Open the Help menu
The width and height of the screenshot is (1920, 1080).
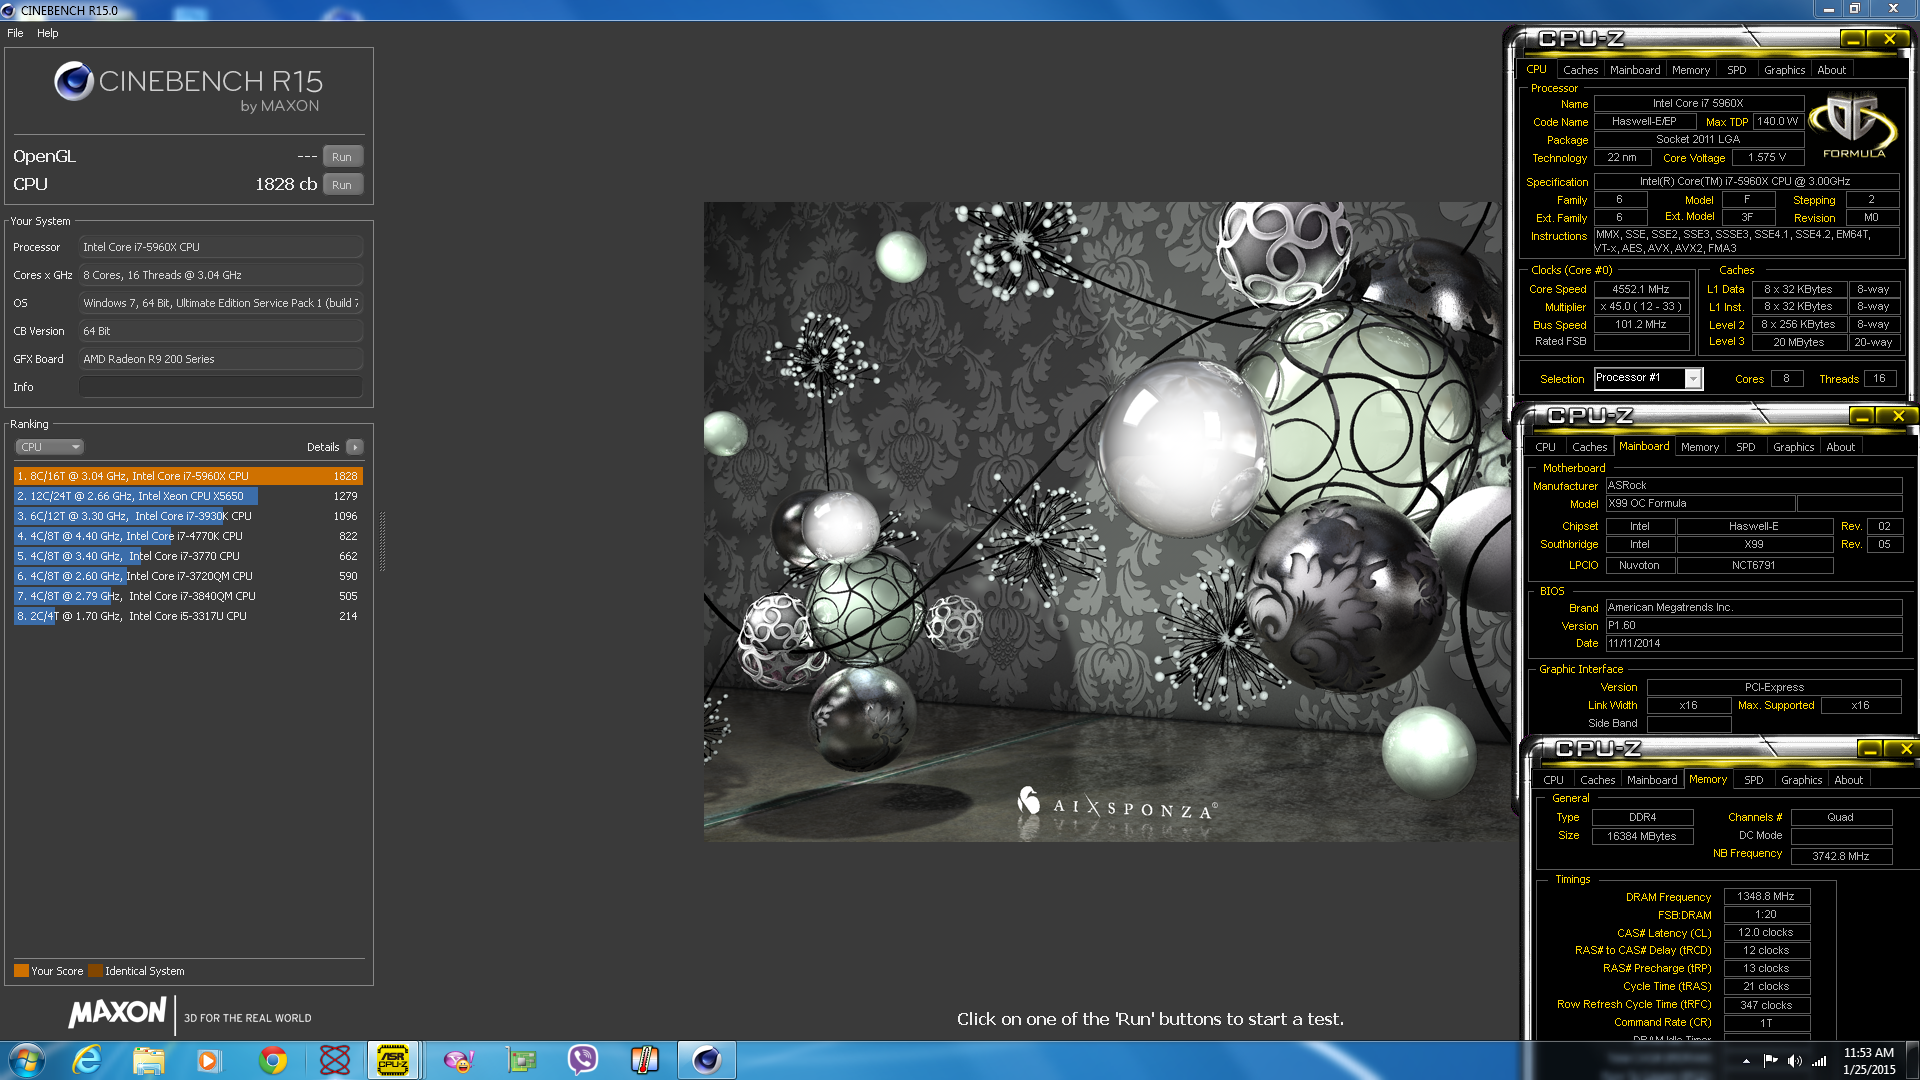point(48,33)
